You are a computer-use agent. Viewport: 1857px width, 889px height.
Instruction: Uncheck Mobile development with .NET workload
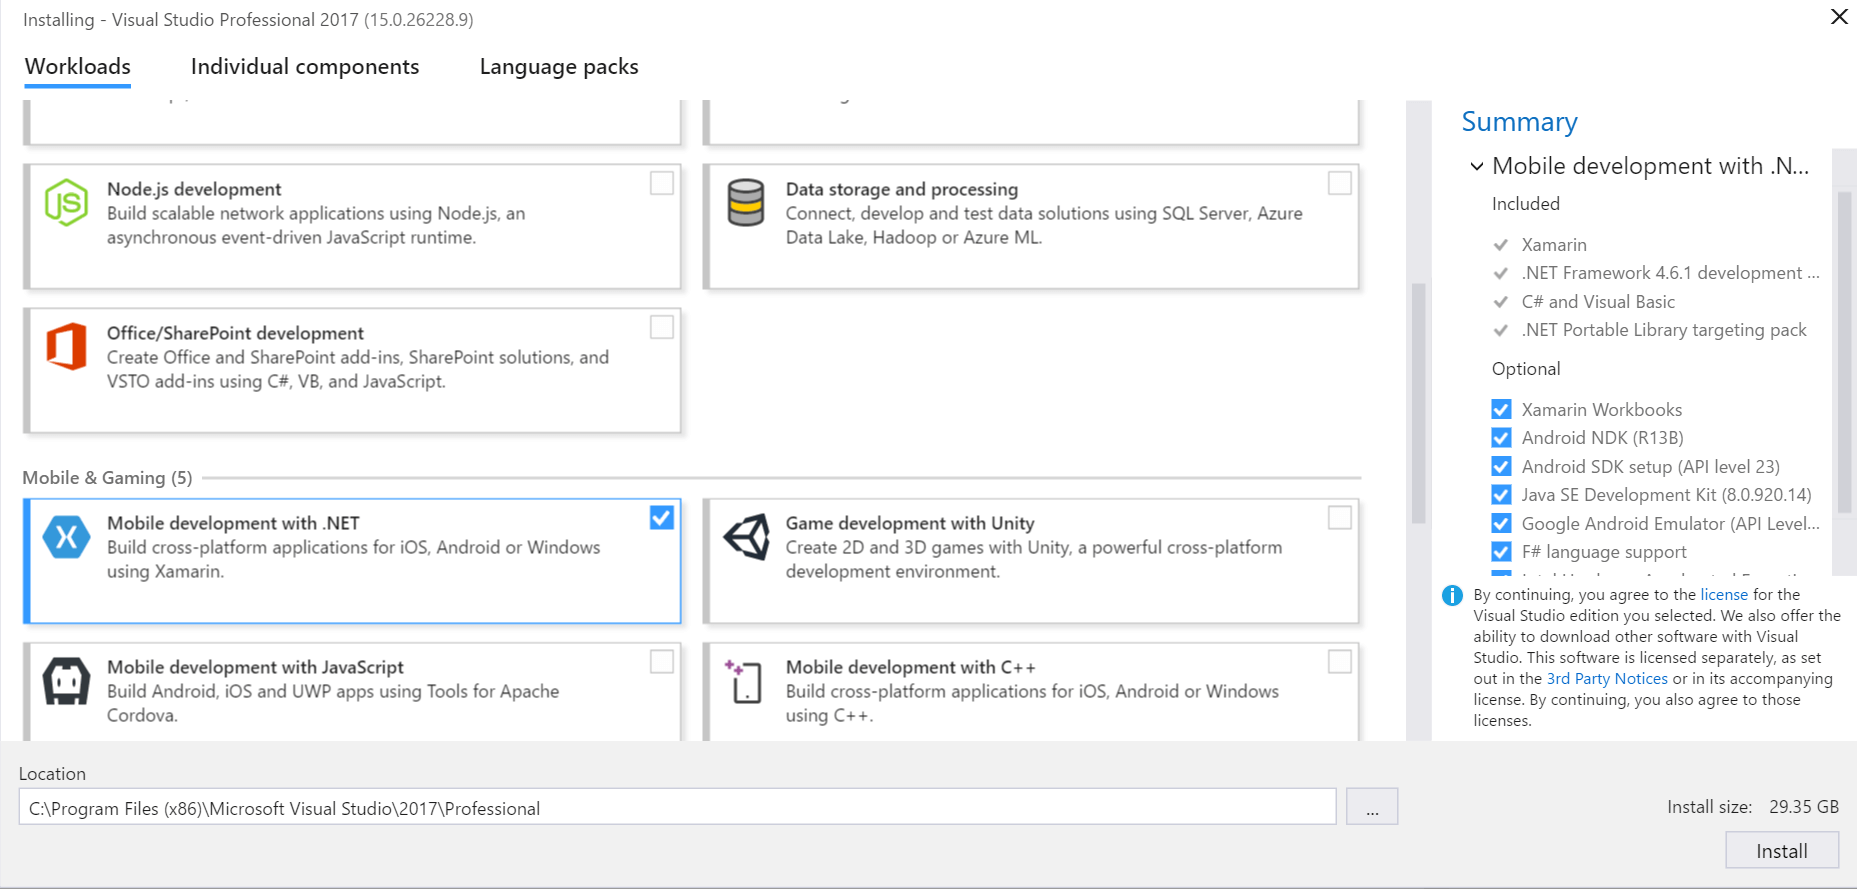[x=662, y=517]
